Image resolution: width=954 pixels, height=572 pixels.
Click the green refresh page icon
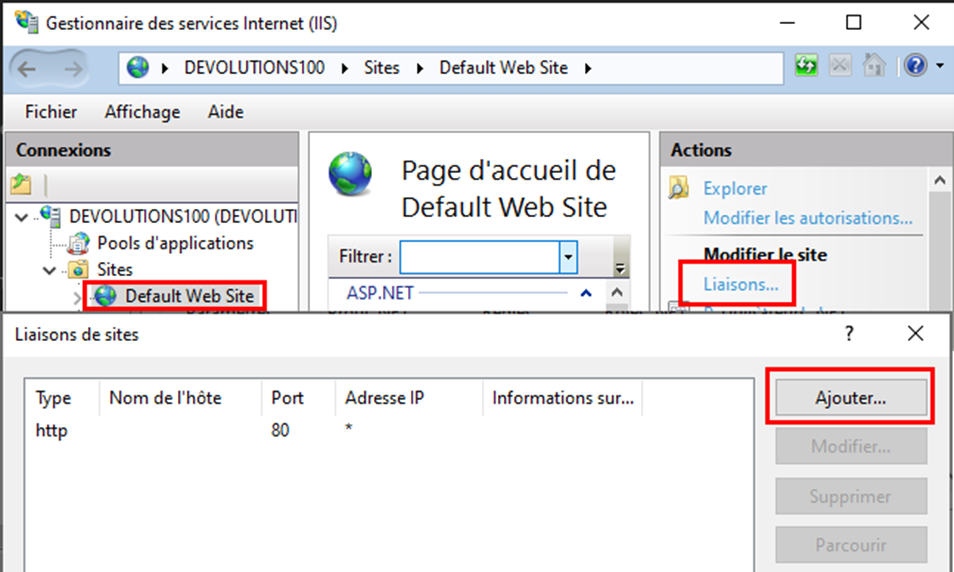tap(807, 65)
